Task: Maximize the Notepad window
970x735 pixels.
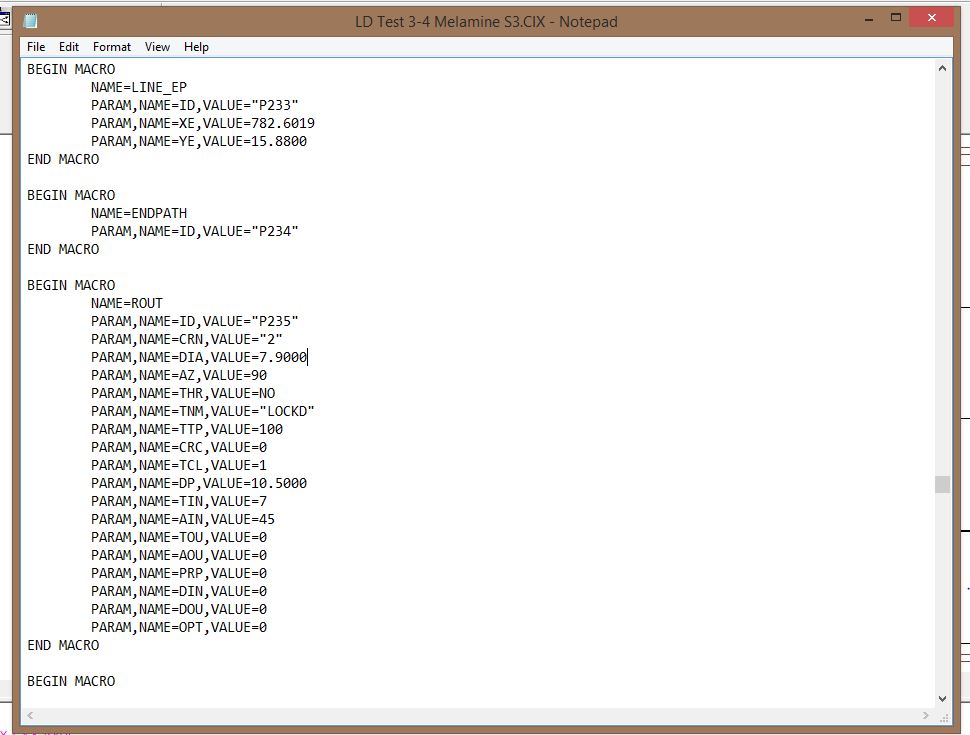Action: (x=896, y=18)
